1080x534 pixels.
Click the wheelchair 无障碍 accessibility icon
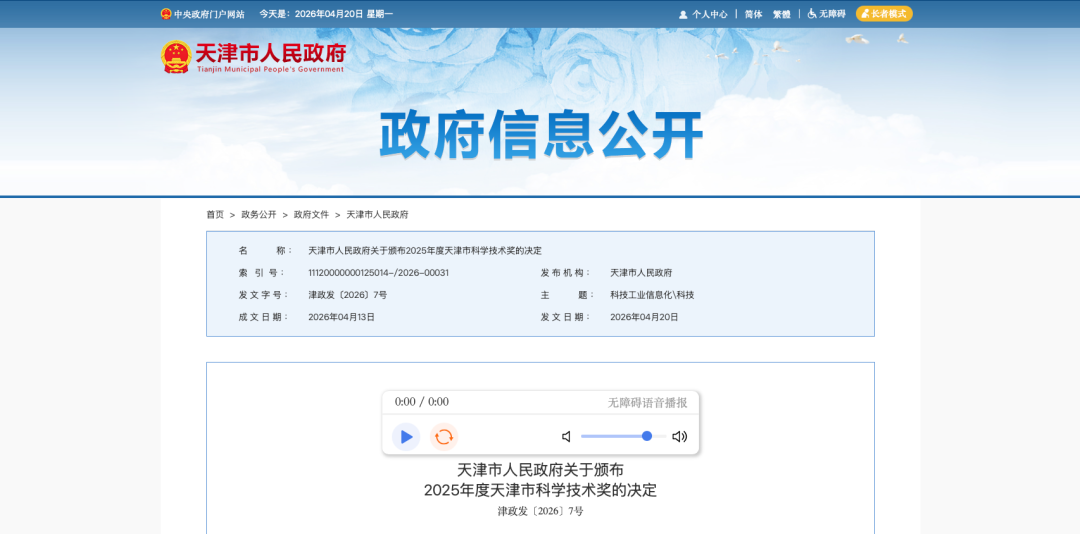(812, 14)
